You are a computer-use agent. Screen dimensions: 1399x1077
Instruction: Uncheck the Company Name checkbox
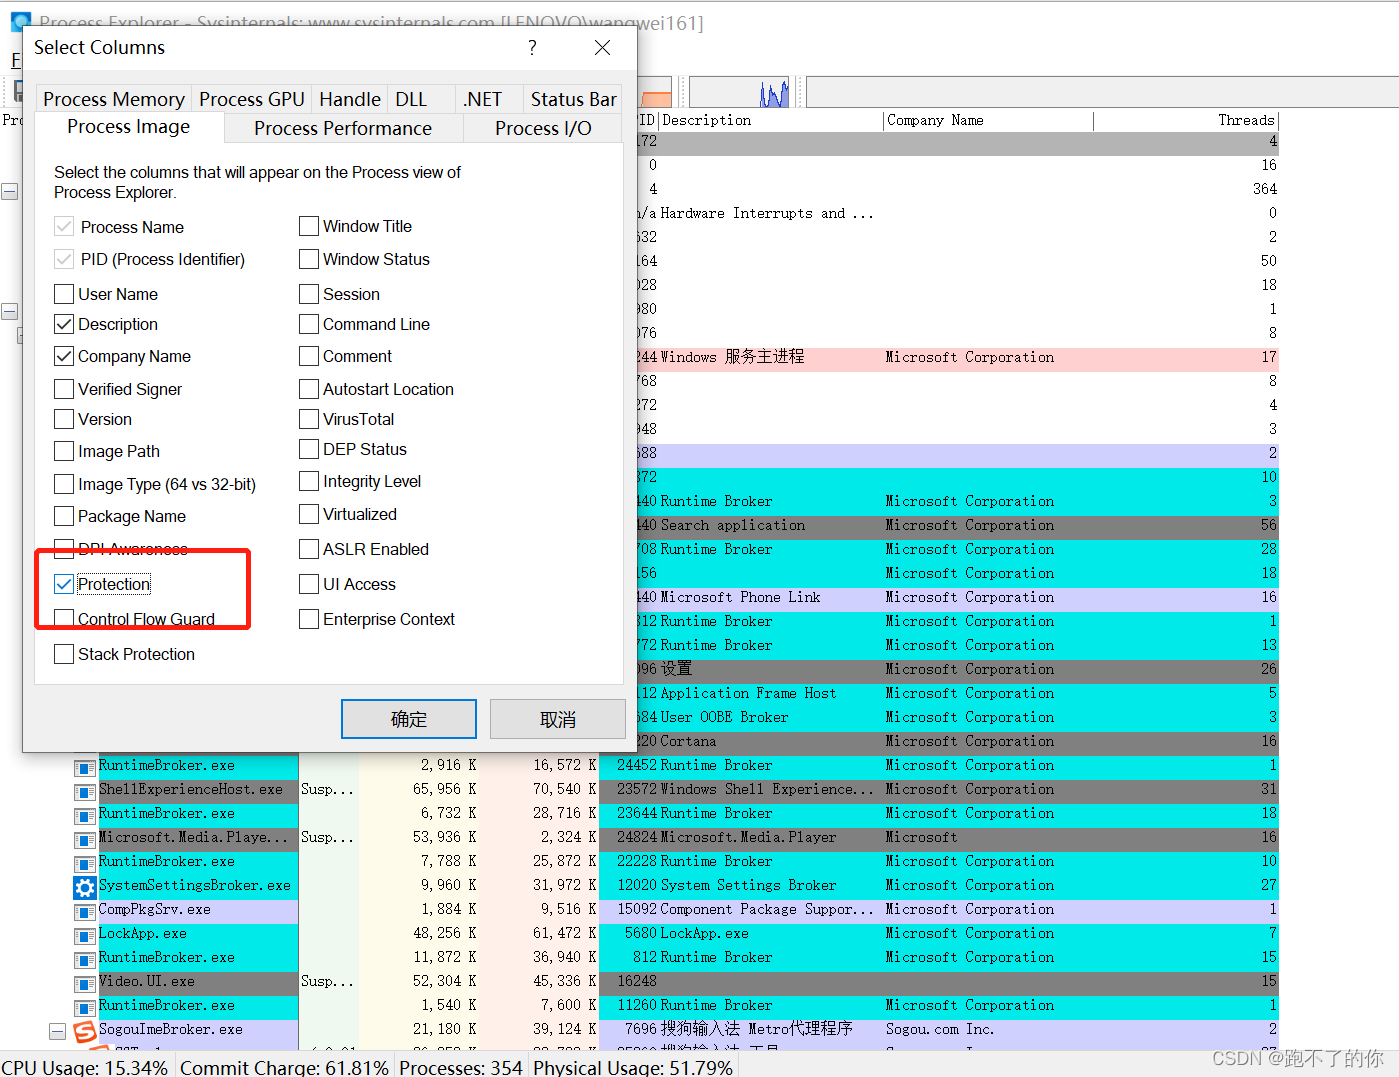(x=64, y=356)
